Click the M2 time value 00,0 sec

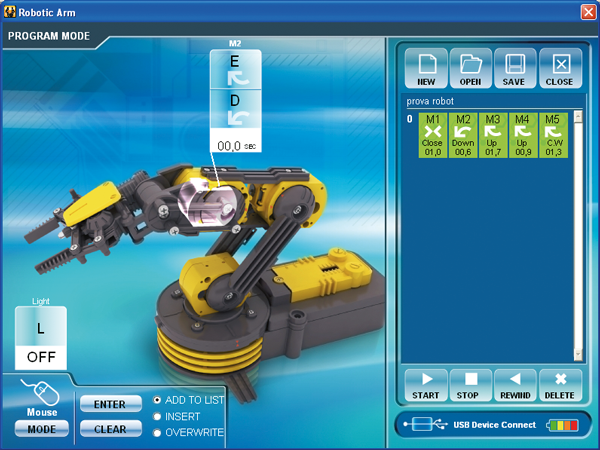click(x=235, y=145)
